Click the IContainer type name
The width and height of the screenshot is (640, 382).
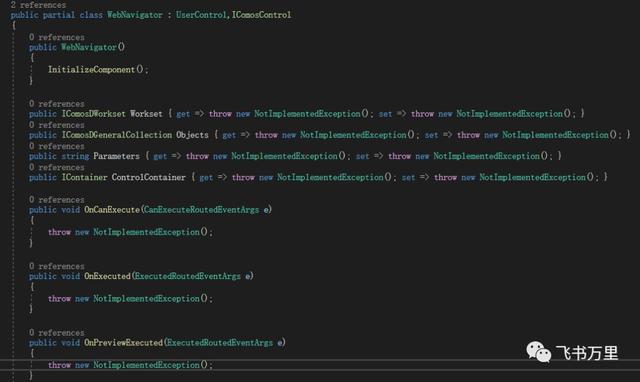tap(84, 178)
